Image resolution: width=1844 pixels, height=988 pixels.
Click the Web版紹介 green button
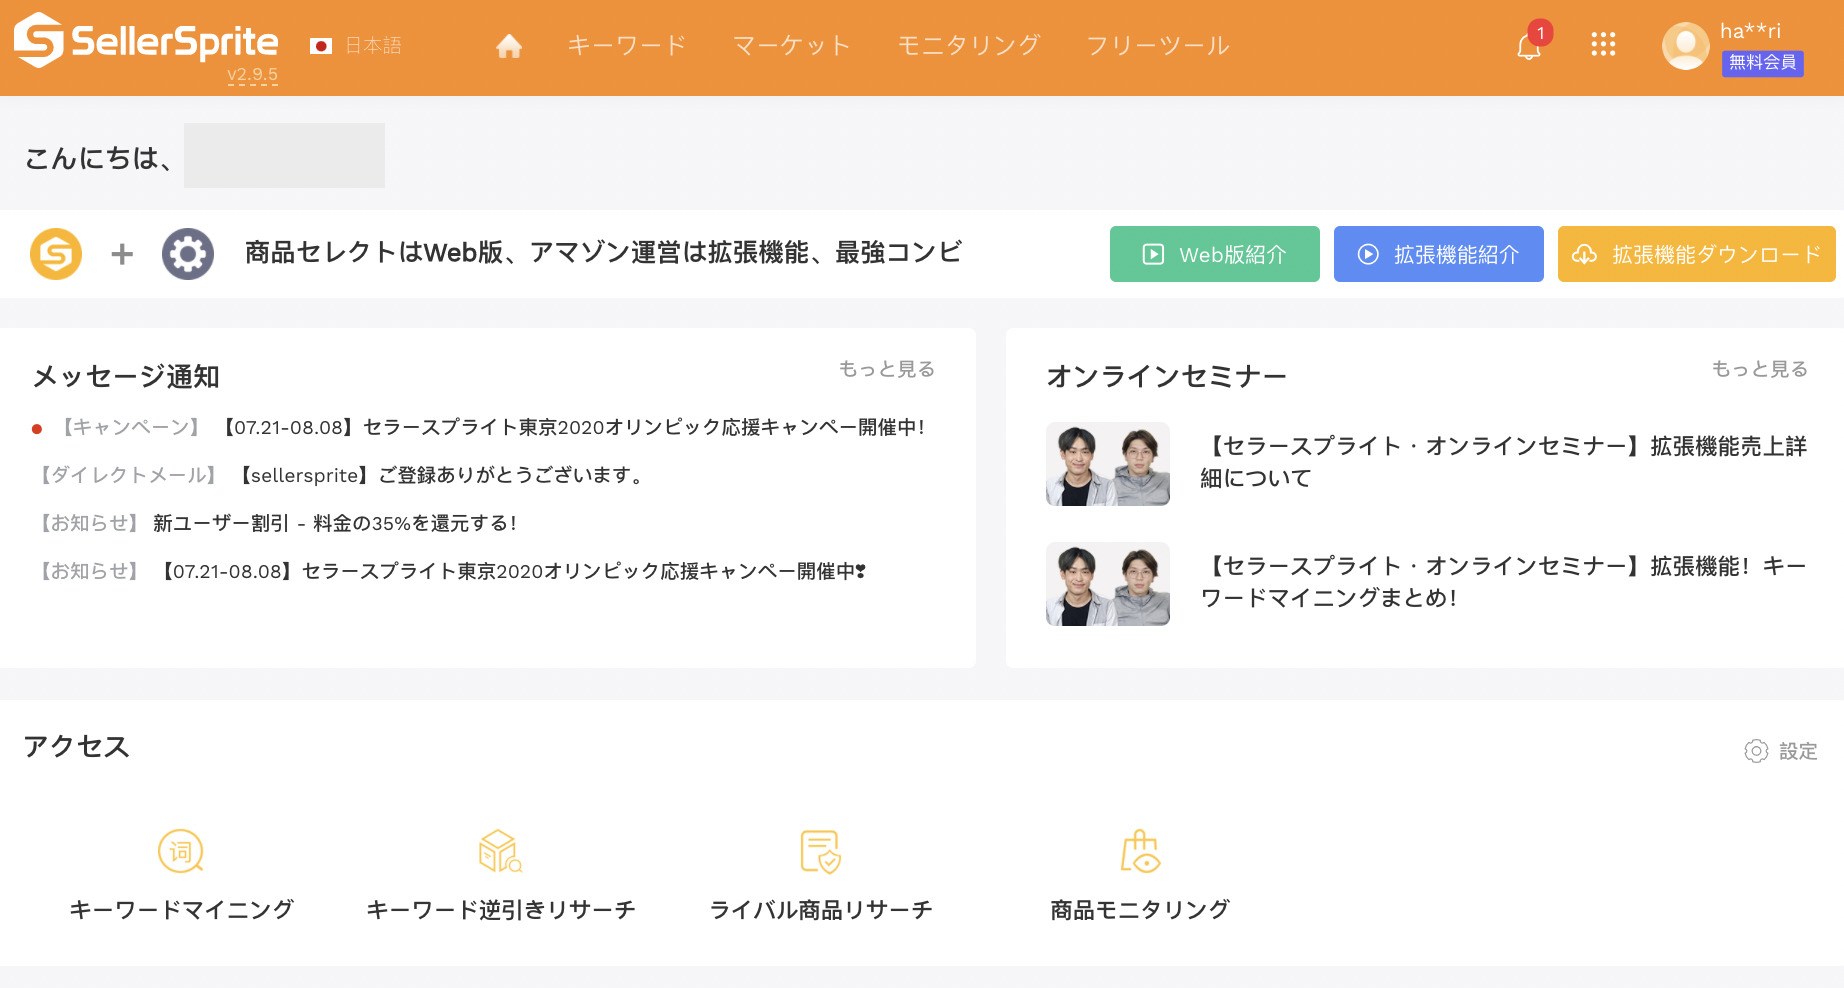click(1214, 254)
